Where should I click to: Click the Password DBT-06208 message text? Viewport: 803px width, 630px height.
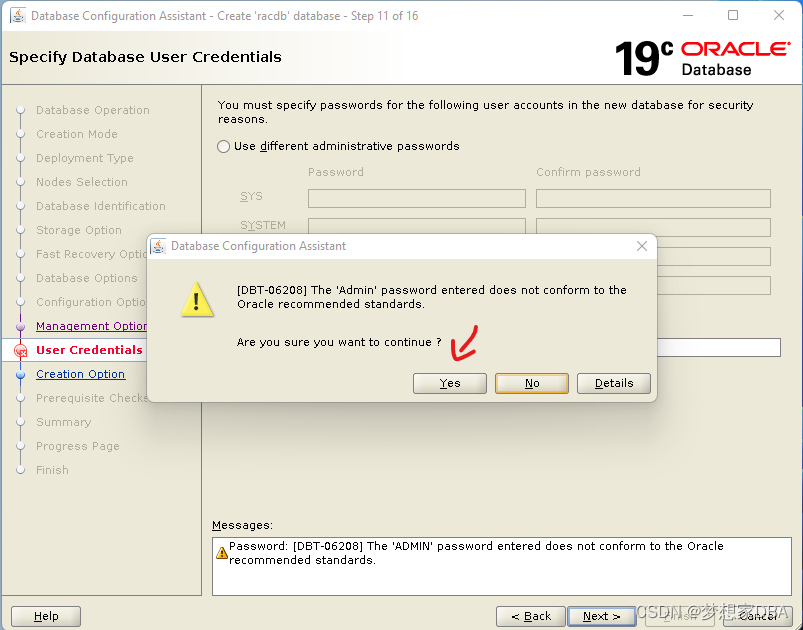[x=476, y=553]
